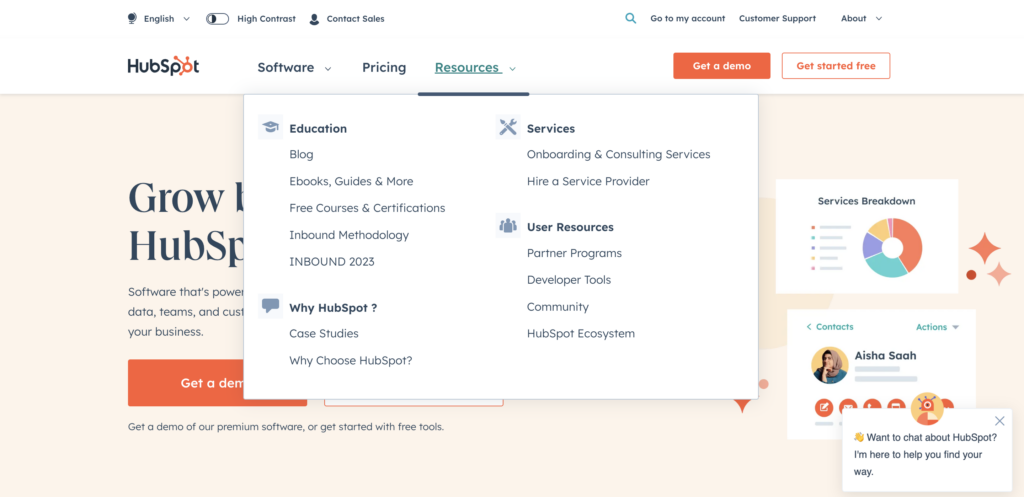Click the Aisha Saah contact name
This screenshot has height=497, width=1024.
tap(886, 356)
